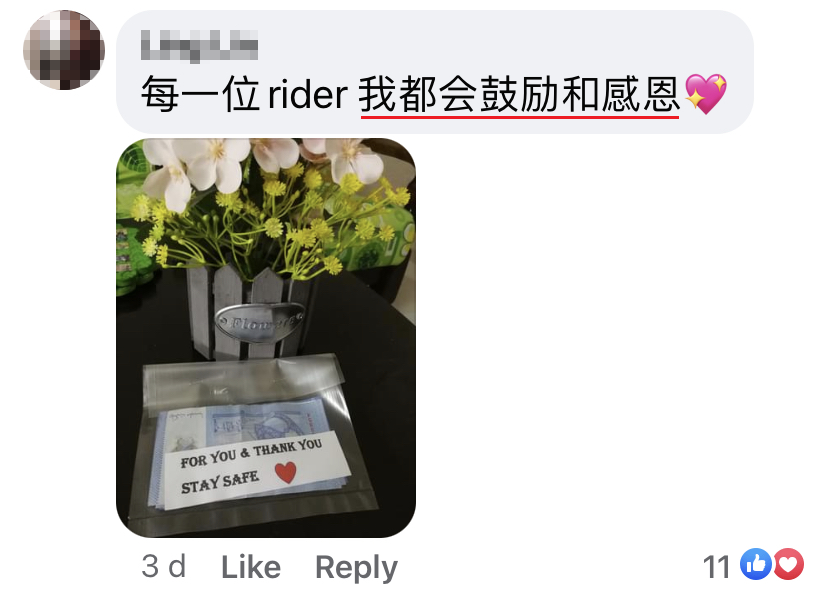Click the 3 d timestamp
828x591 pixels.
click(x=164, y=567)
